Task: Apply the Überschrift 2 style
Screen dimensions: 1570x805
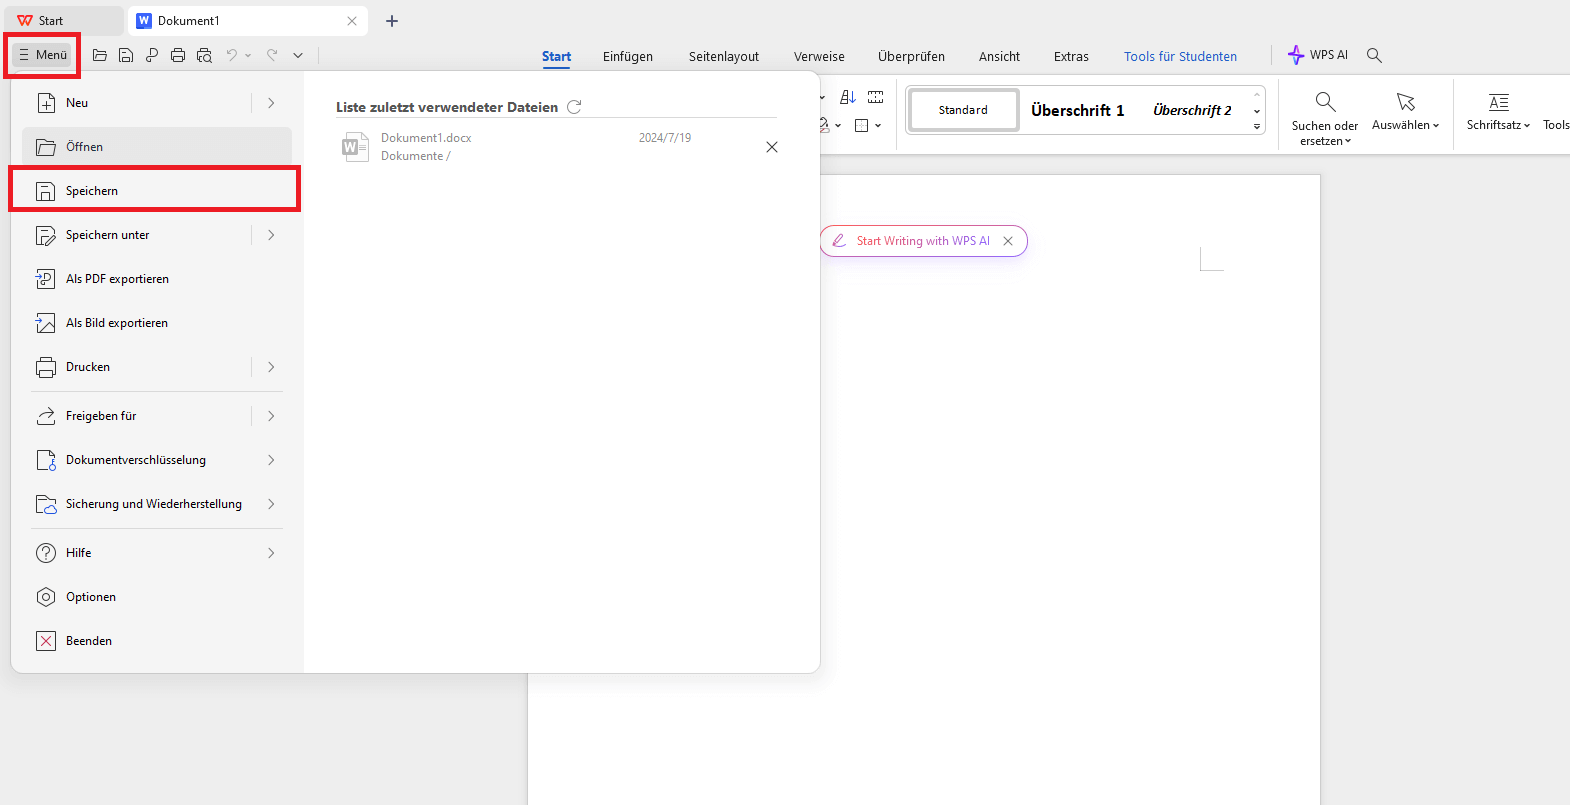Action: click(x=1192, y=110)
